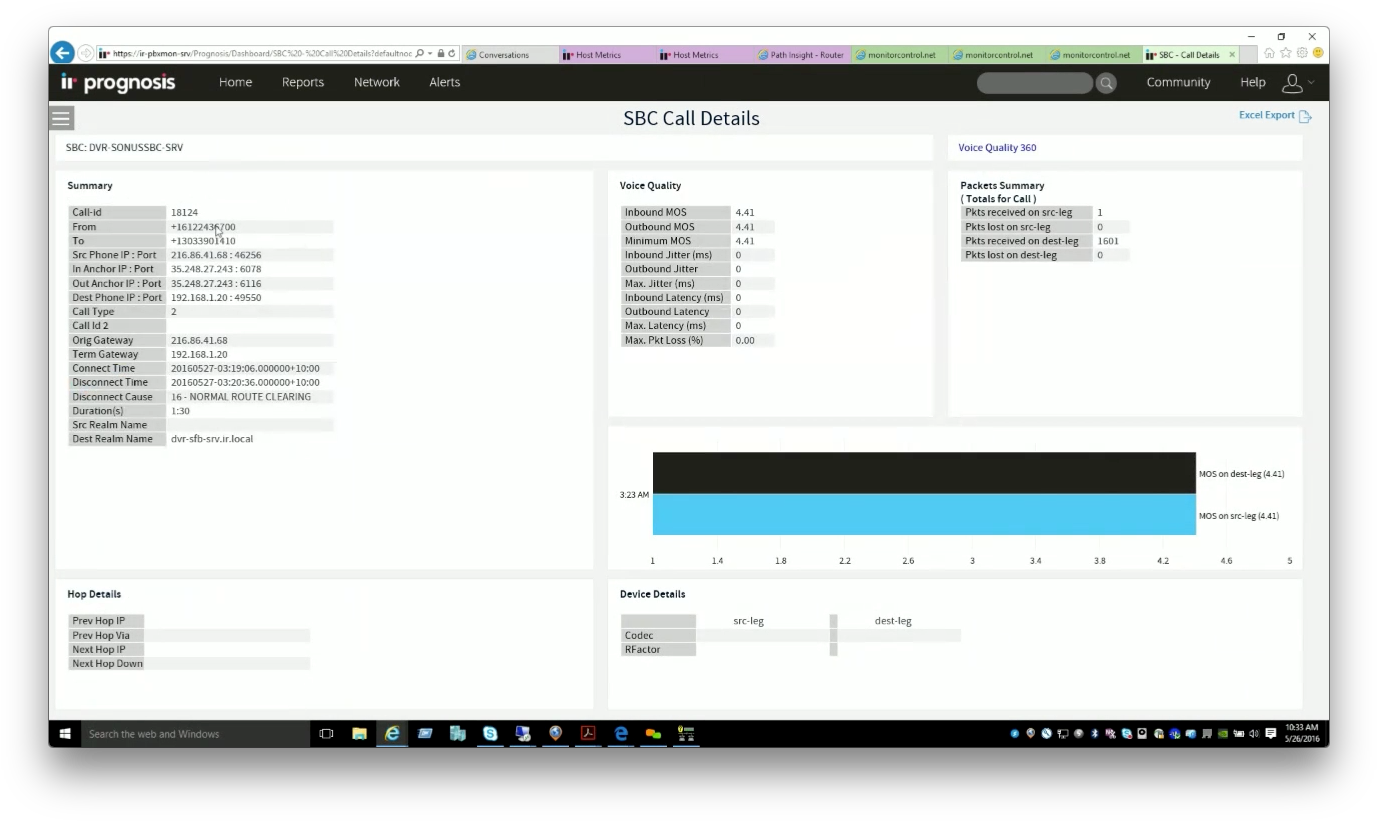The width and height of the screenshot is (1377, 821).
Task: Click the Excel Export link
Action: point(1267,115)
